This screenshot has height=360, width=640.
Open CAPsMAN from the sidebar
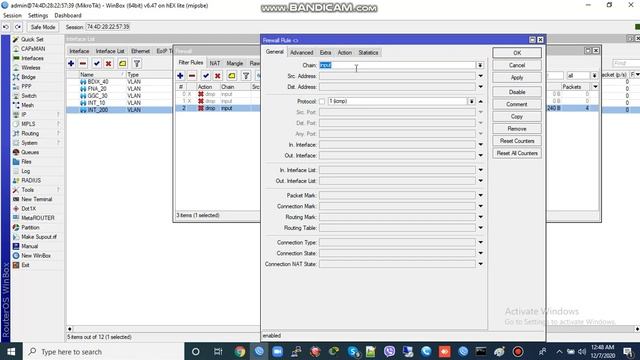coord(33,49)
